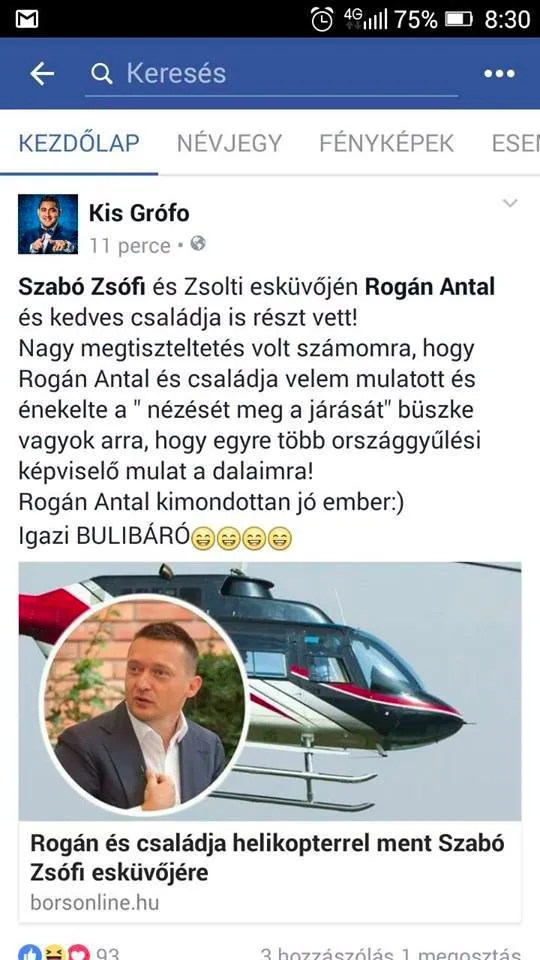Tap the 4G signal strength icon
Image resolution: width=540 pixels, height=960 pixels.
366,20
